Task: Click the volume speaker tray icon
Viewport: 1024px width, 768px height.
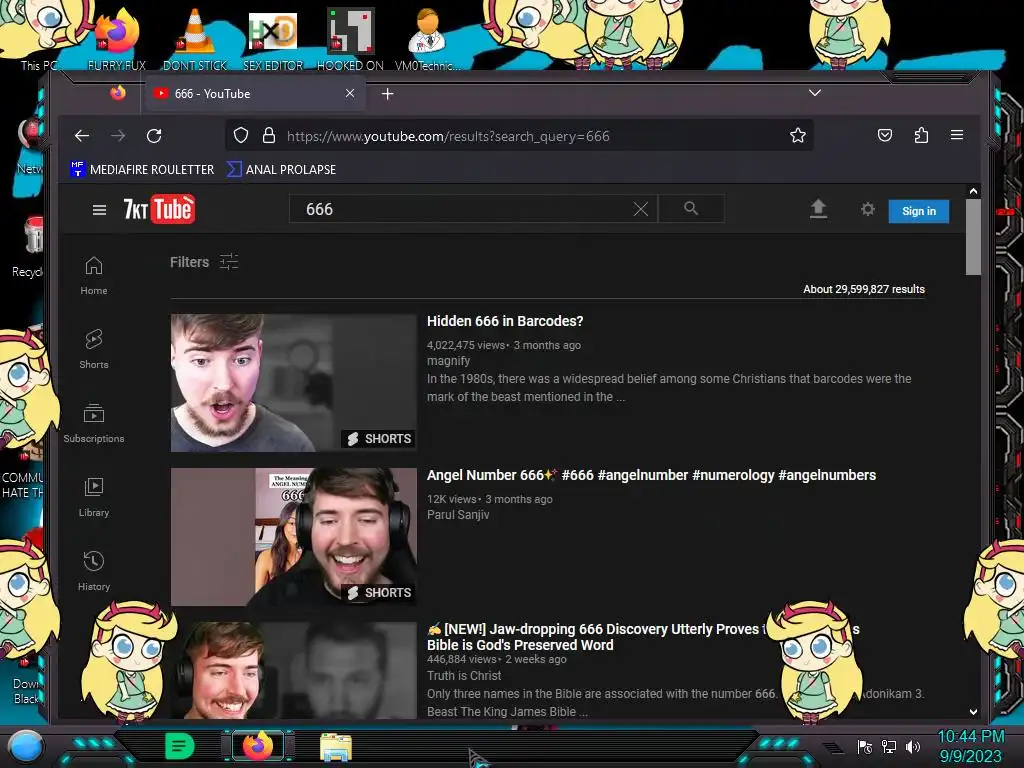Action: [x=912, y=746]
